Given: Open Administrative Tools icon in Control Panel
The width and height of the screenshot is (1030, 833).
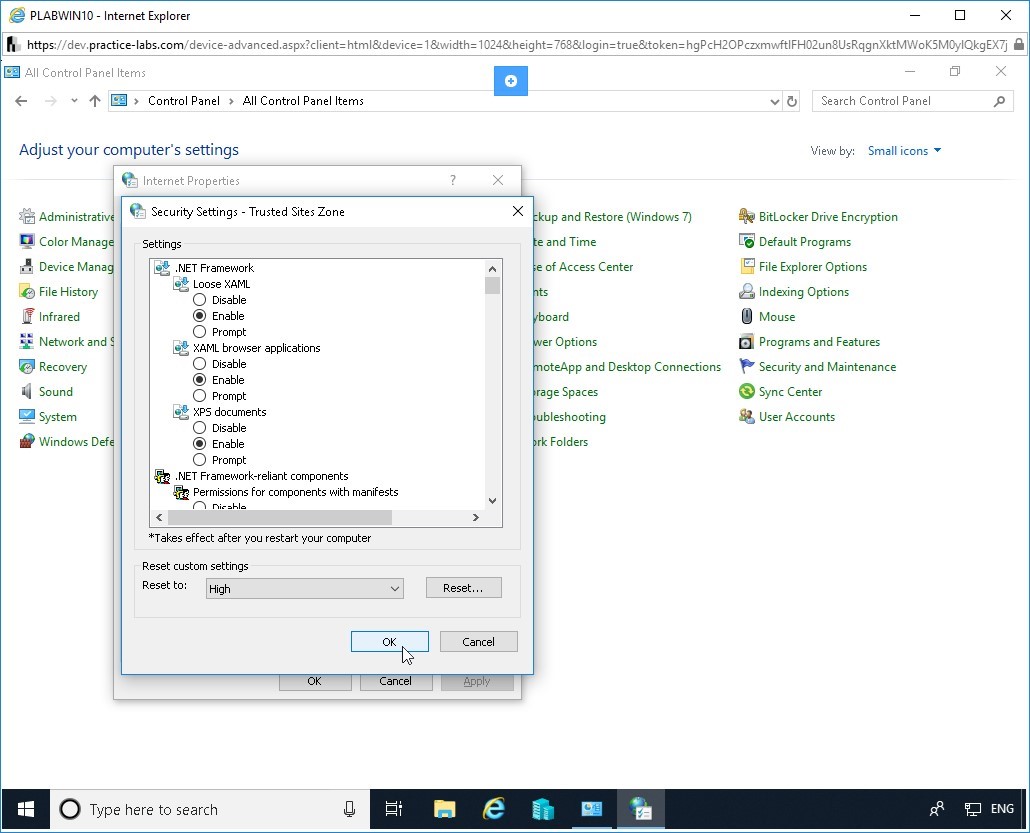Looking at the screenshot, I should click(27, 216).
